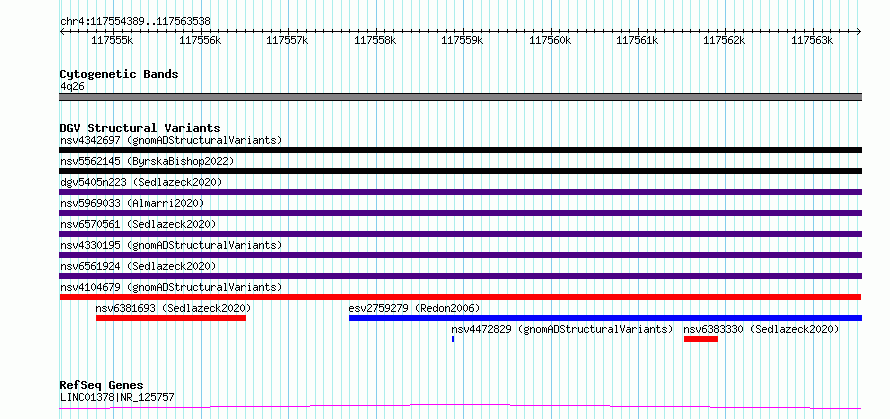Open variant label nsv6561924 (Sedlazeck2020)

pos(138,266)
